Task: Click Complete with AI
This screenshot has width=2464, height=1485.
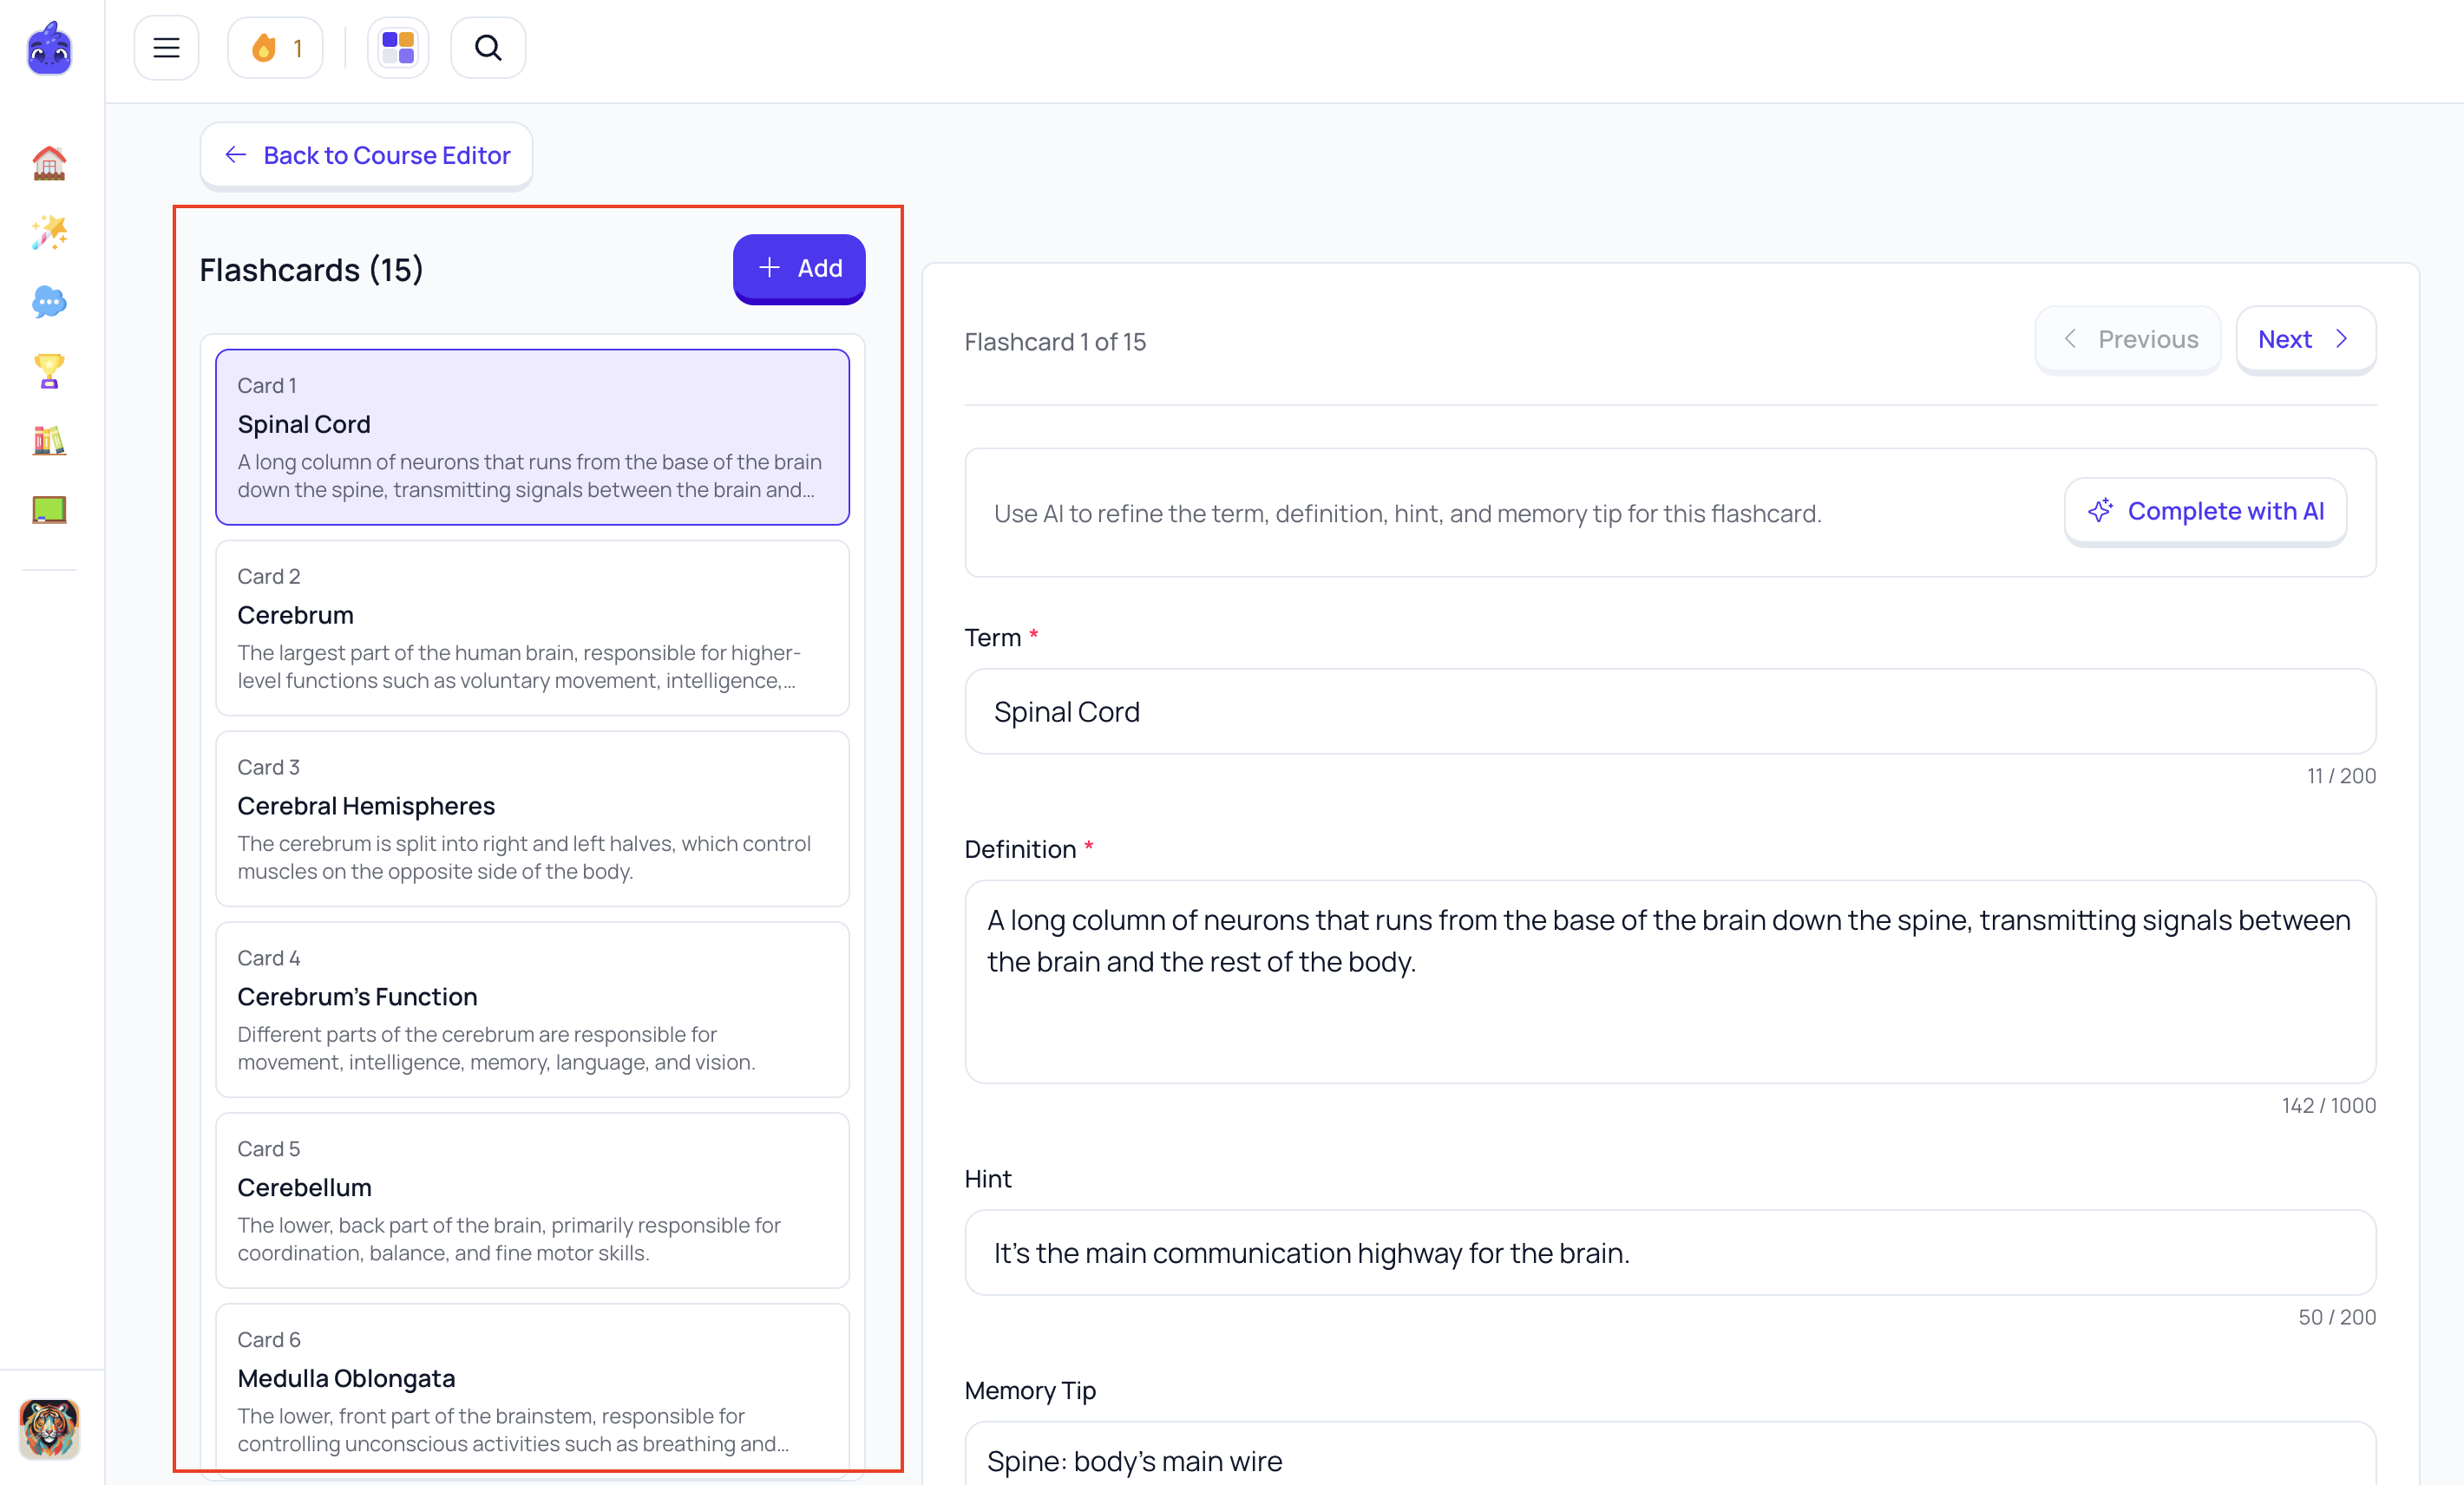Action: [x=2206, y=511]
